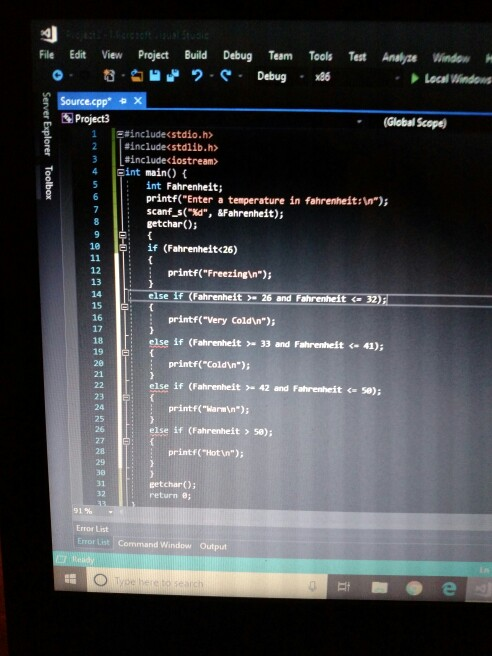Close the Source.cpp tab
492x656 pixels.
(x=138, y=101)
